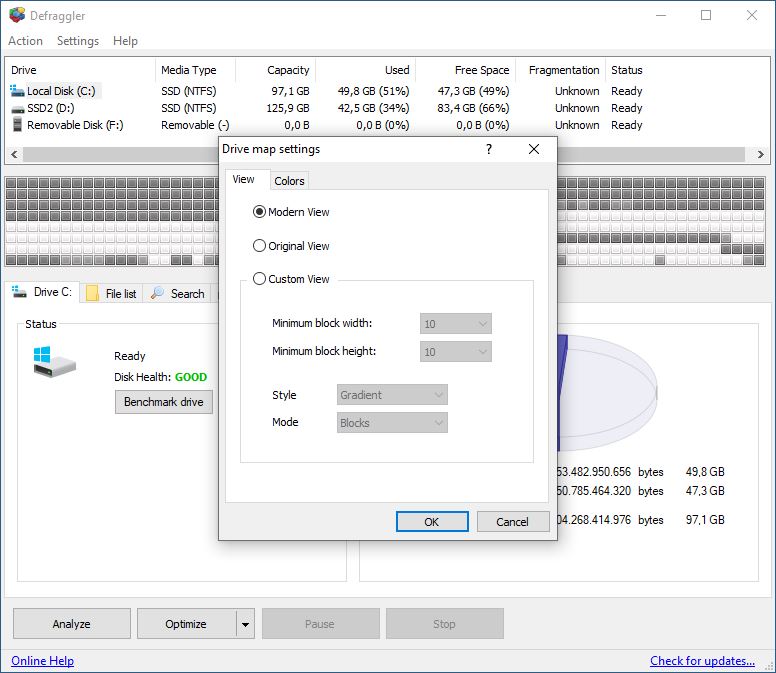The image size is (776, 673).
Task: Click the Disk Health GOOD label
Action: coord(160,377)
